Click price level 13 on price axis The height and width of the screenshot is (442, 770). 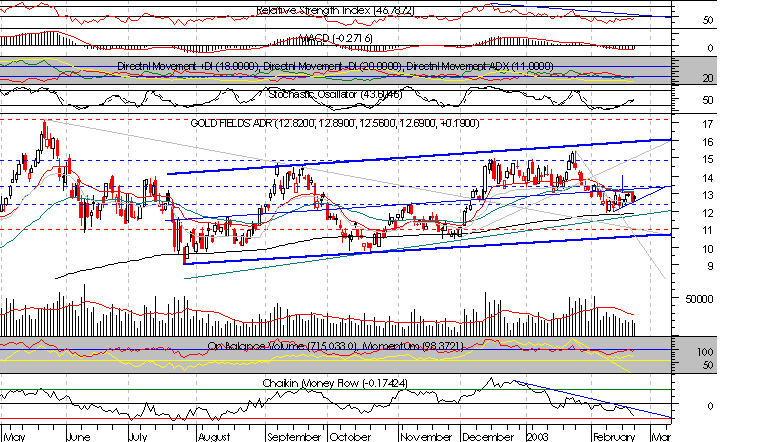[707, 195]
